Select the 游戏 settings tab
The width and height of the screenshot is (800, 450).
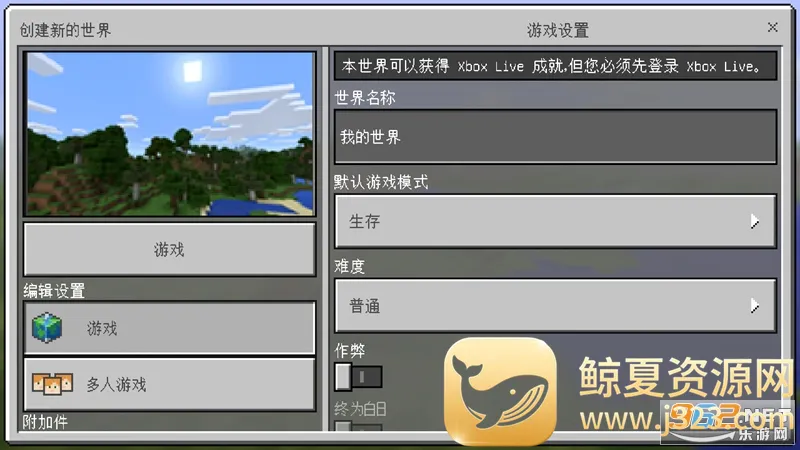(169, 328)
